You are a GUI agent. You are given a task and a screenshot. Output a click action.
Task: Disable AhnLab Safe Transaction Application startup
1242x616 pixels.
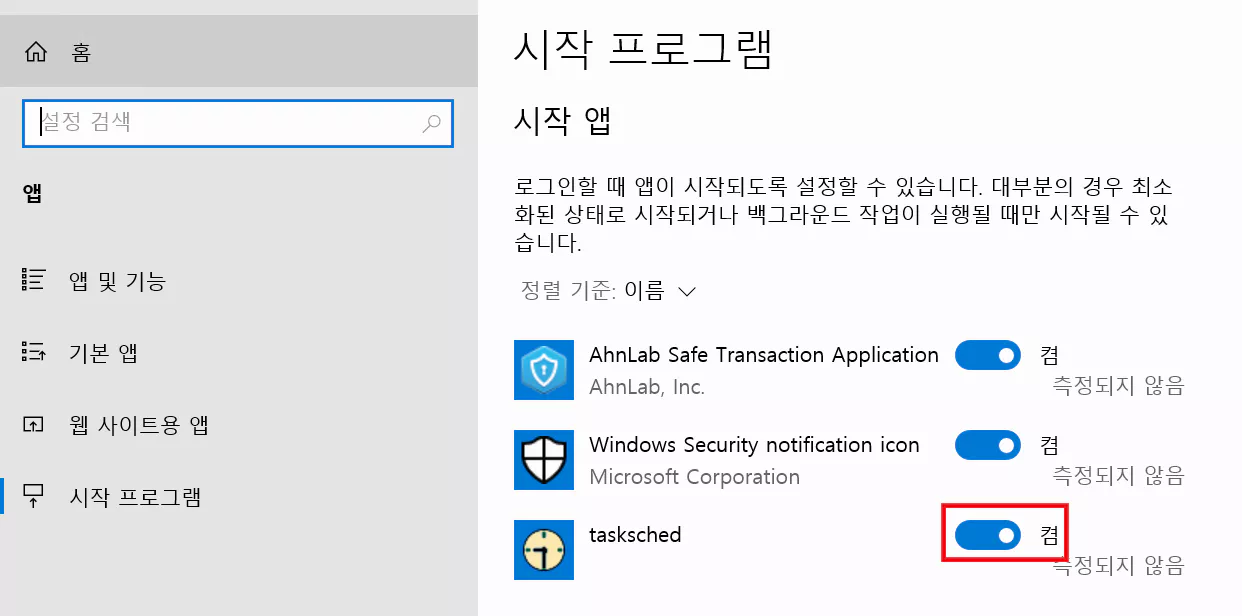987,355
